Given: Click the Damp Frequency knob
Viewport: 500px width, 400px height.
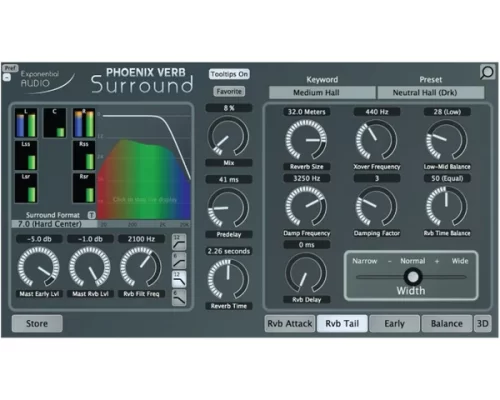Looking at the screenshot, I should [306, 206].
